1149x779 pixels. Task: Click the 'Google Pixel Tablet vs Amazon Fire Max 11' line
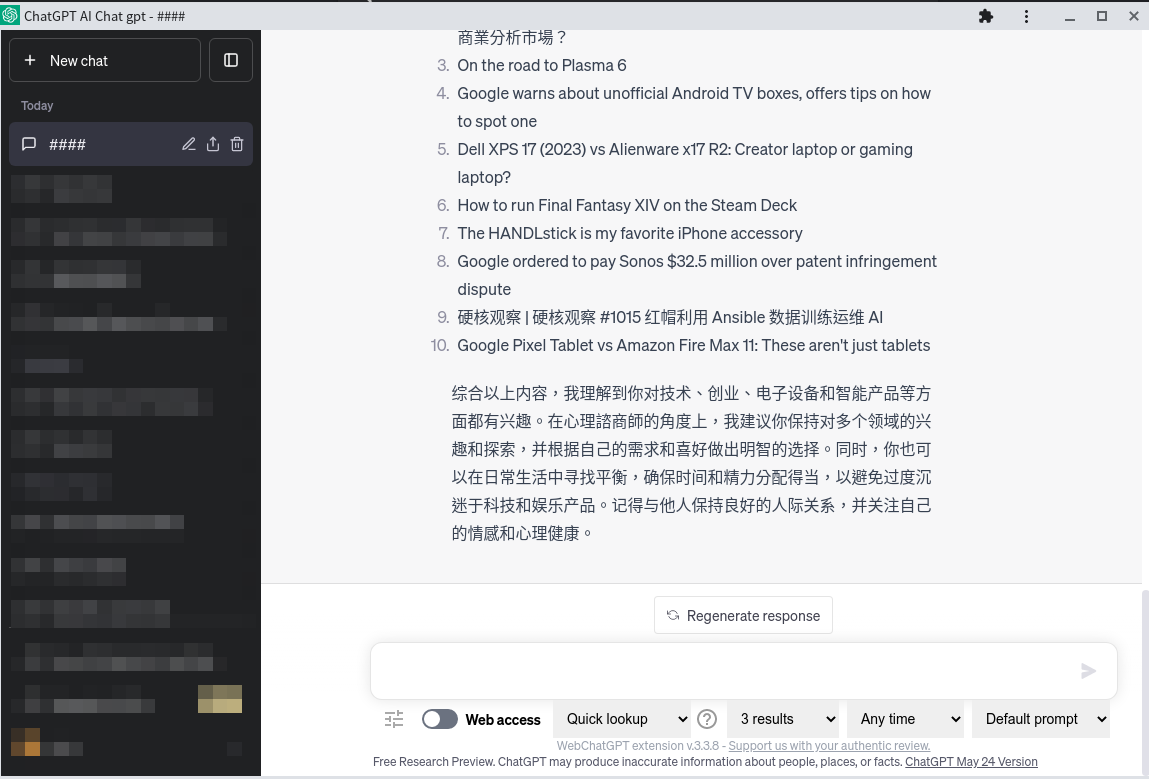tap(693, 345)
